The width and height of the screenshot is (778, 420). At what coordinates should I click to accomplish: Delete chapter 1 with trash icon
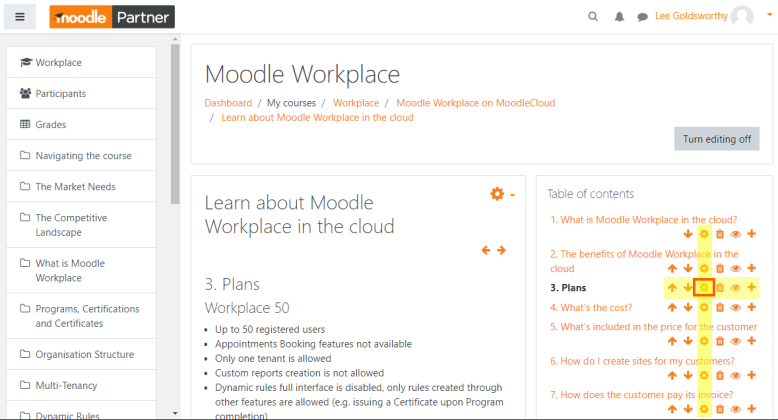tap(720, 234)
